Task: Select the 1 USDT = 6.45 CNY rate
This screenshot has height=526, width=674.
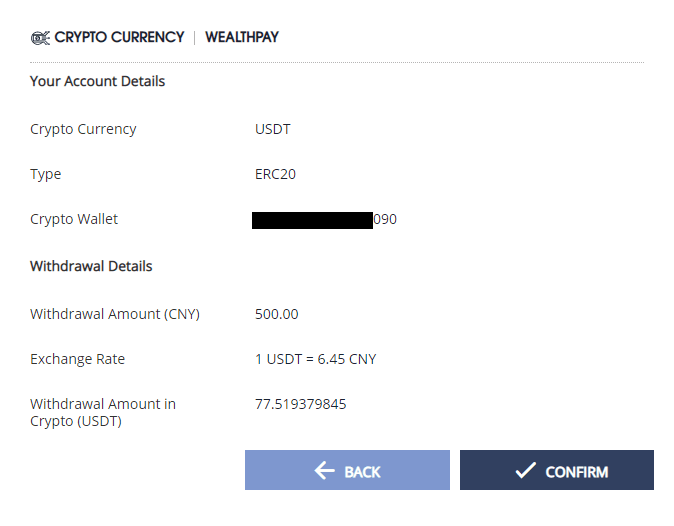Action: coord(316,359)
